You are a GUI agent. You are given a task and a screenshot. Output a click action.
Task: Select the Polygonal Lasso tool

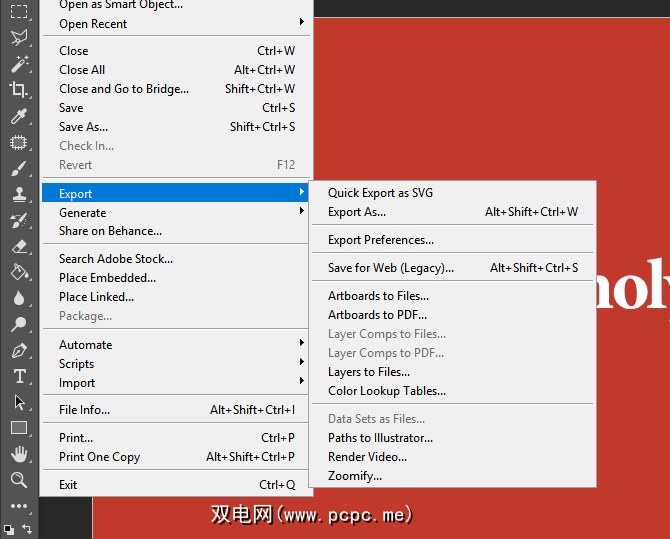19,38
